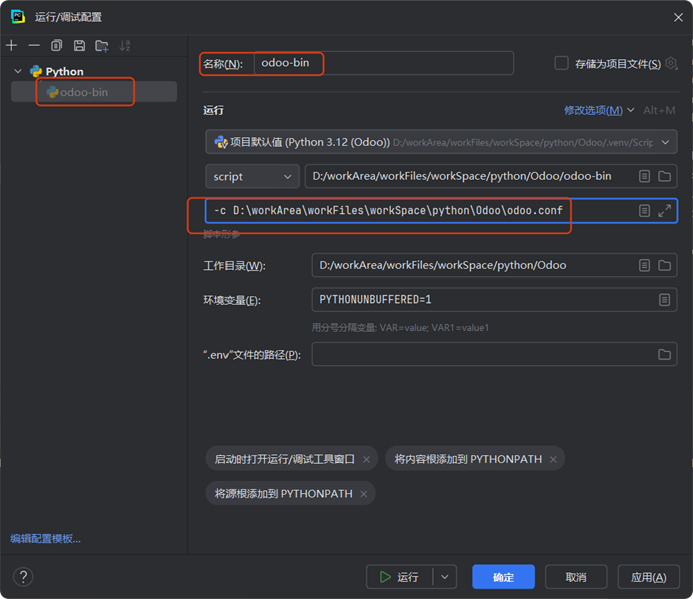This screenshot has width=693, height=599.
Task: Open the Run button dropdown arrow
Action: (445, 576)
